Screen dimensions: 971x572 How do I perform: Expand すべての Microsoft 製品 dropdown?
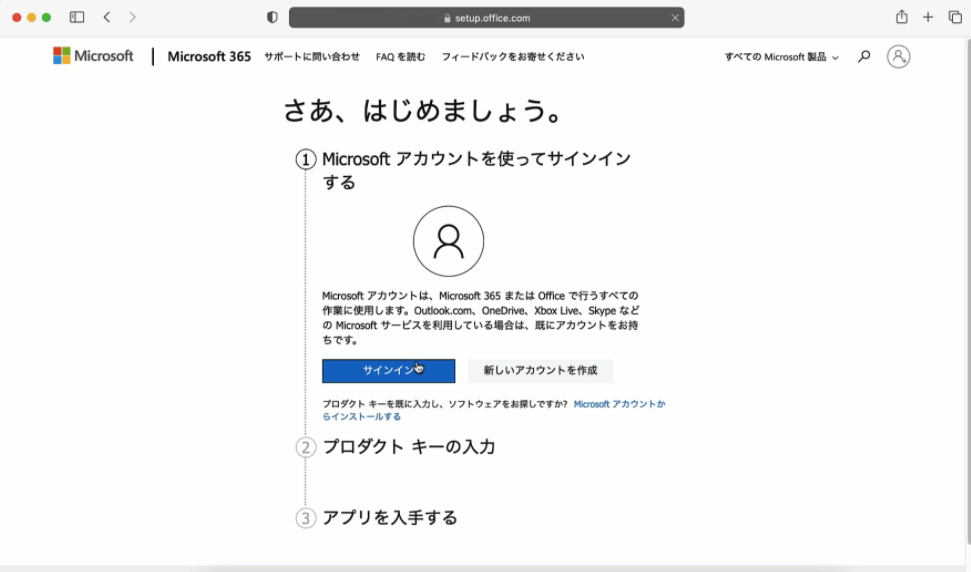pyautogui.click(x=782, y=57)
